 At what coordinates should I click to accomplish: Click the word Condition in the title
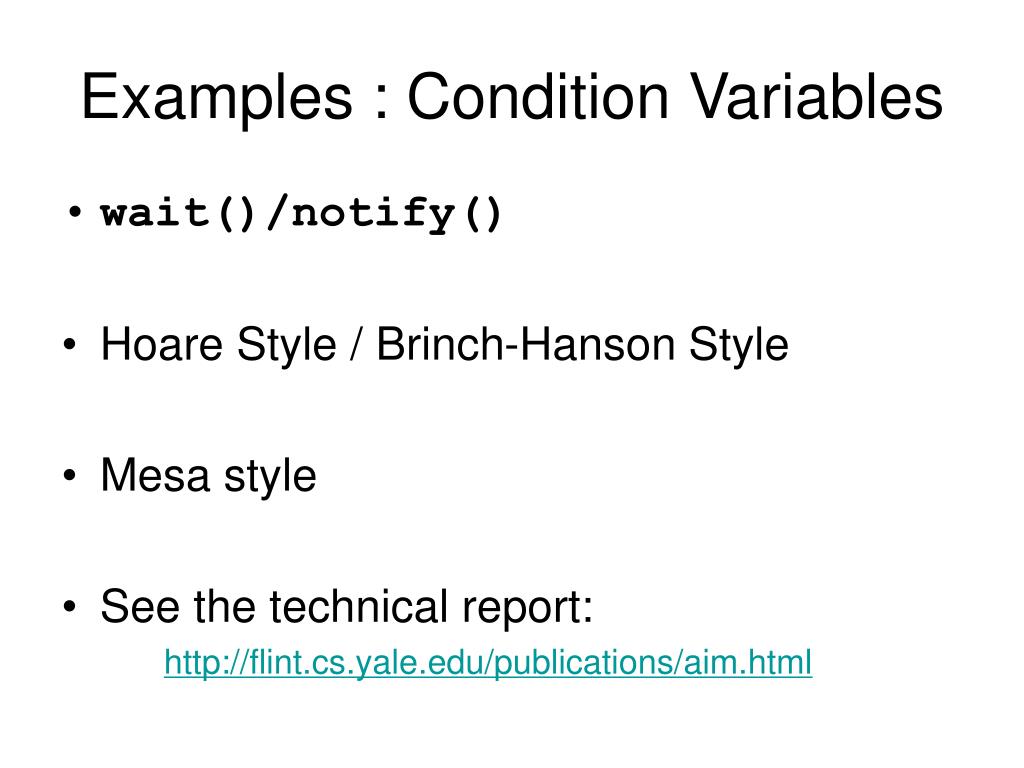(x=538, y=97)
